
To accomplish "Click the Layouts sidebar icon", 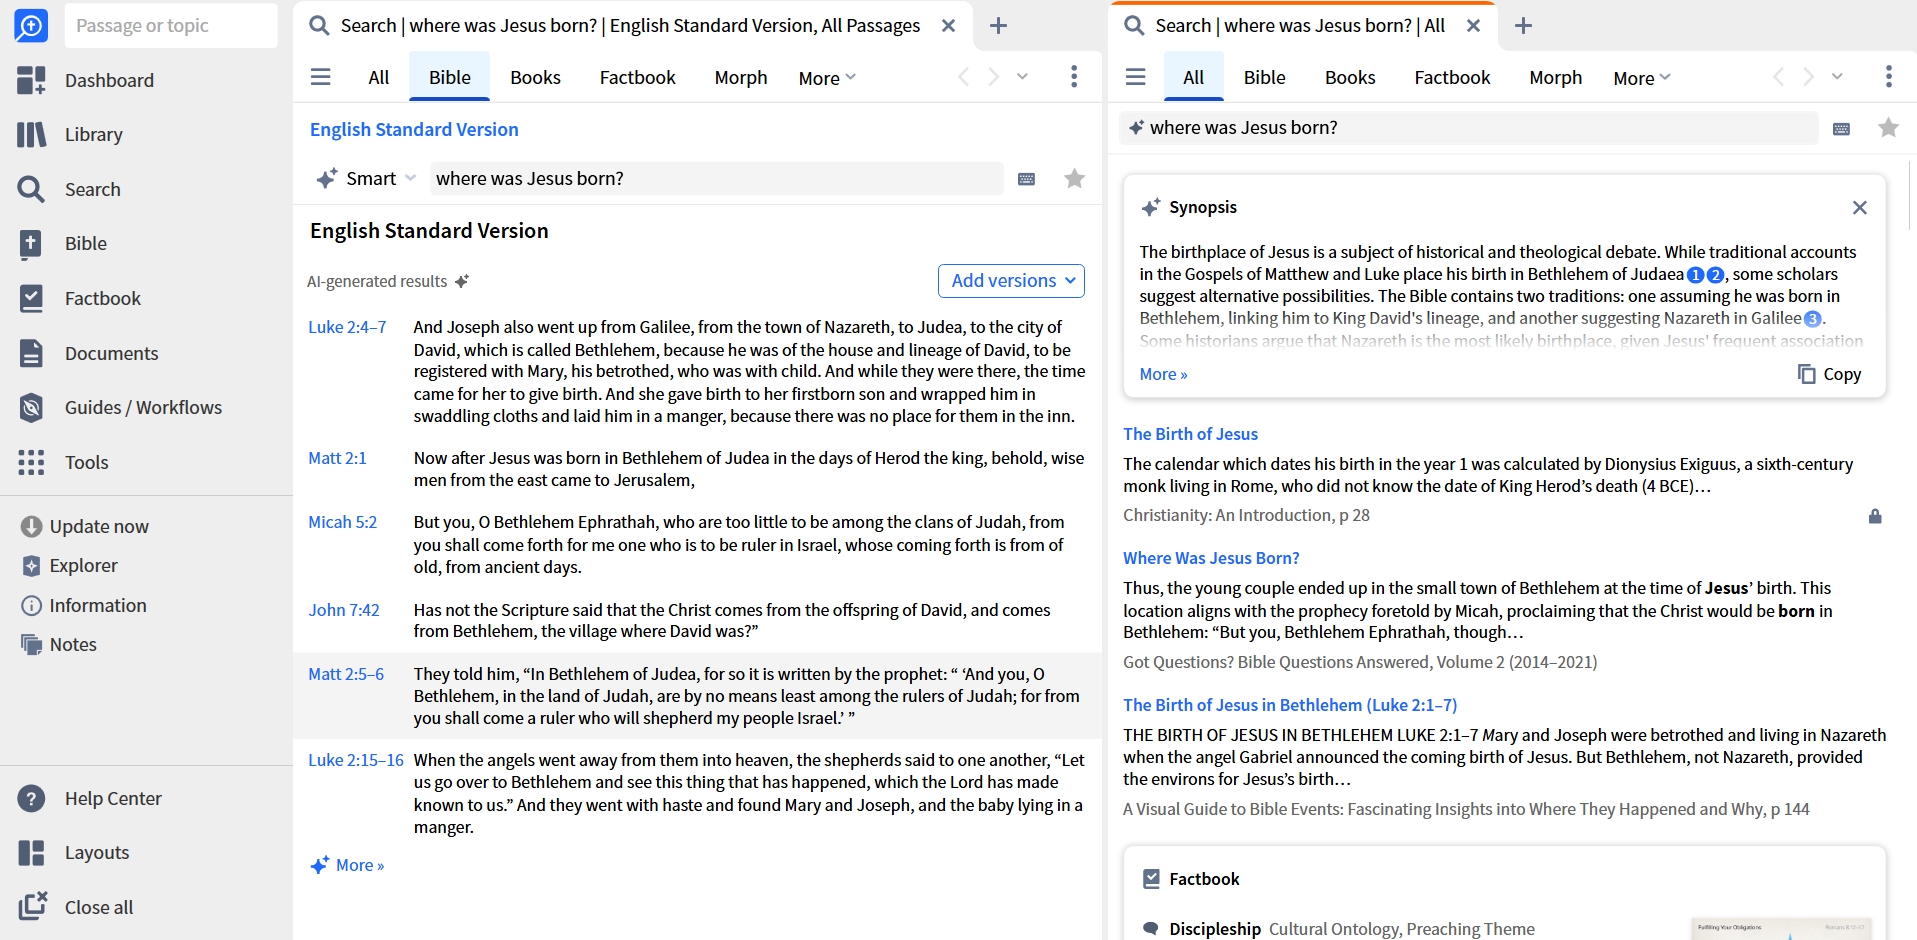I will coord(31,853).
